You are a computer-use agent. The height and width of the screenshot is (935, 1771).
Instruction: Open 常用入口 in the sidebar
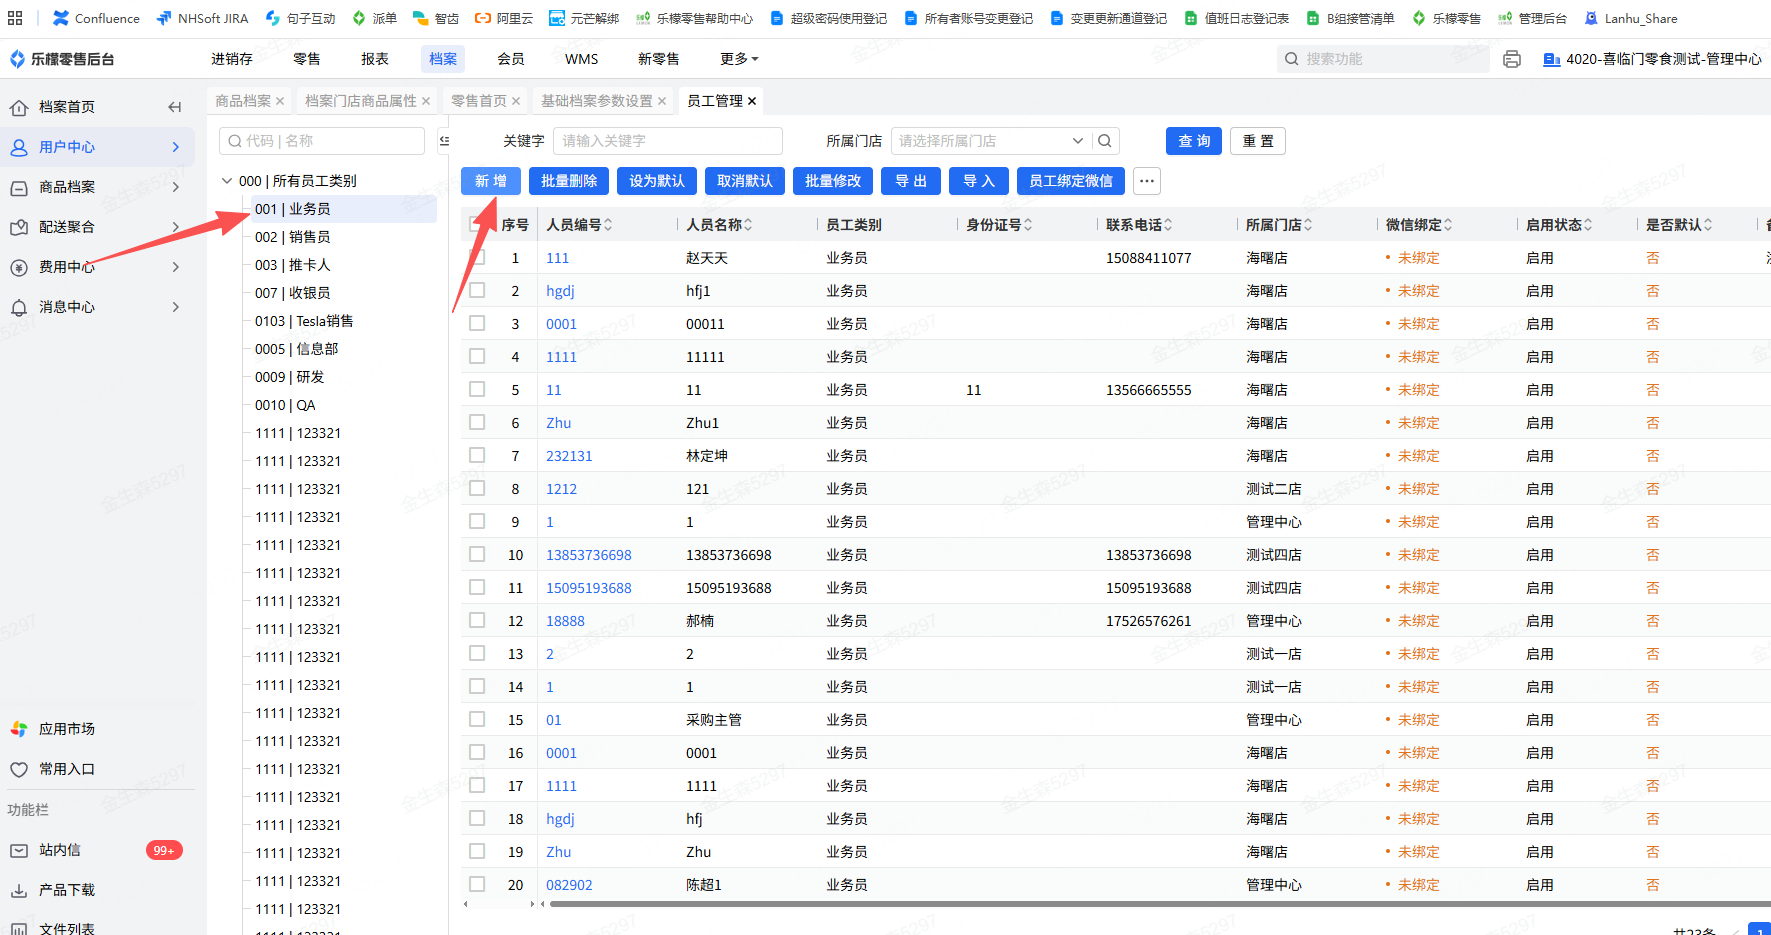[x=67, y=769]
